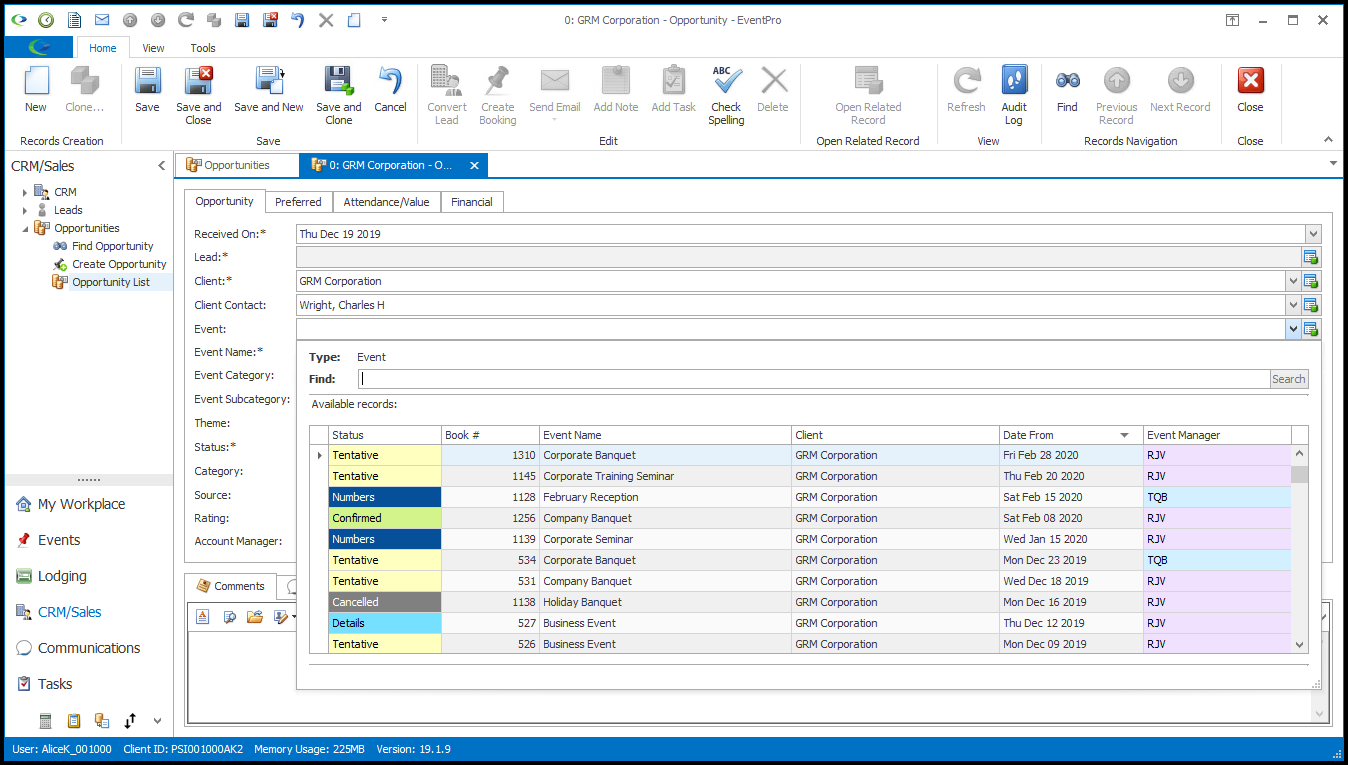Go to the Lodging module

(x=62, y=576)
